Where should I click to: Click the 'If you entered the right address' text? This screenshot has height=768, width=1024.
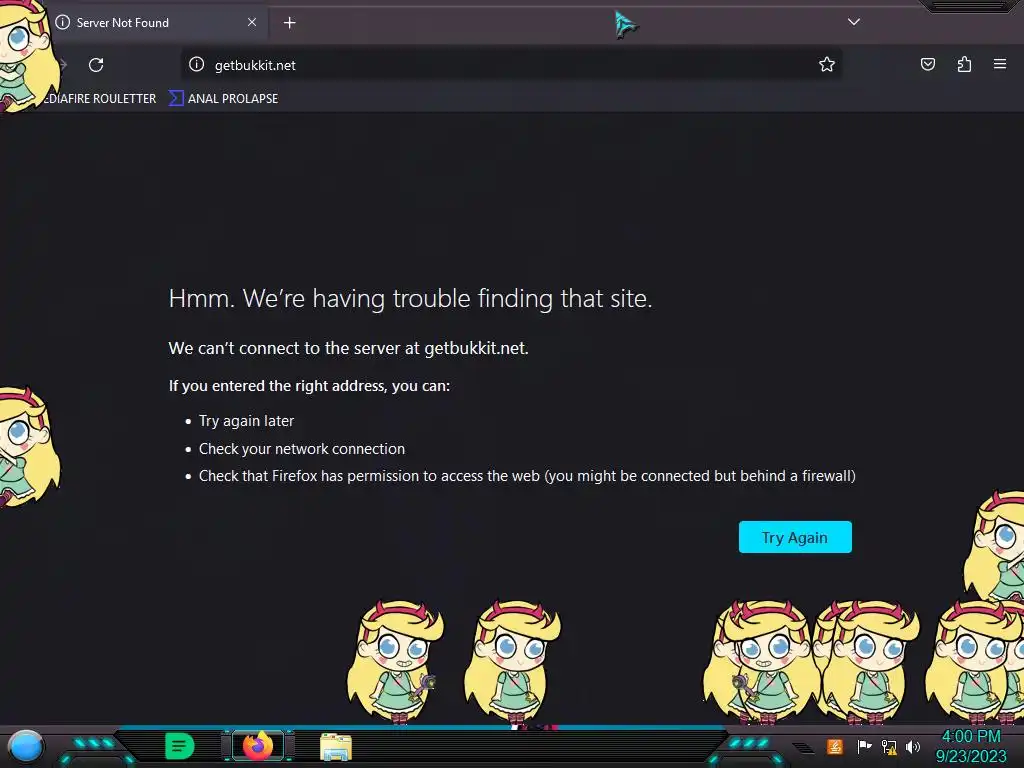(x=309, y=386)
